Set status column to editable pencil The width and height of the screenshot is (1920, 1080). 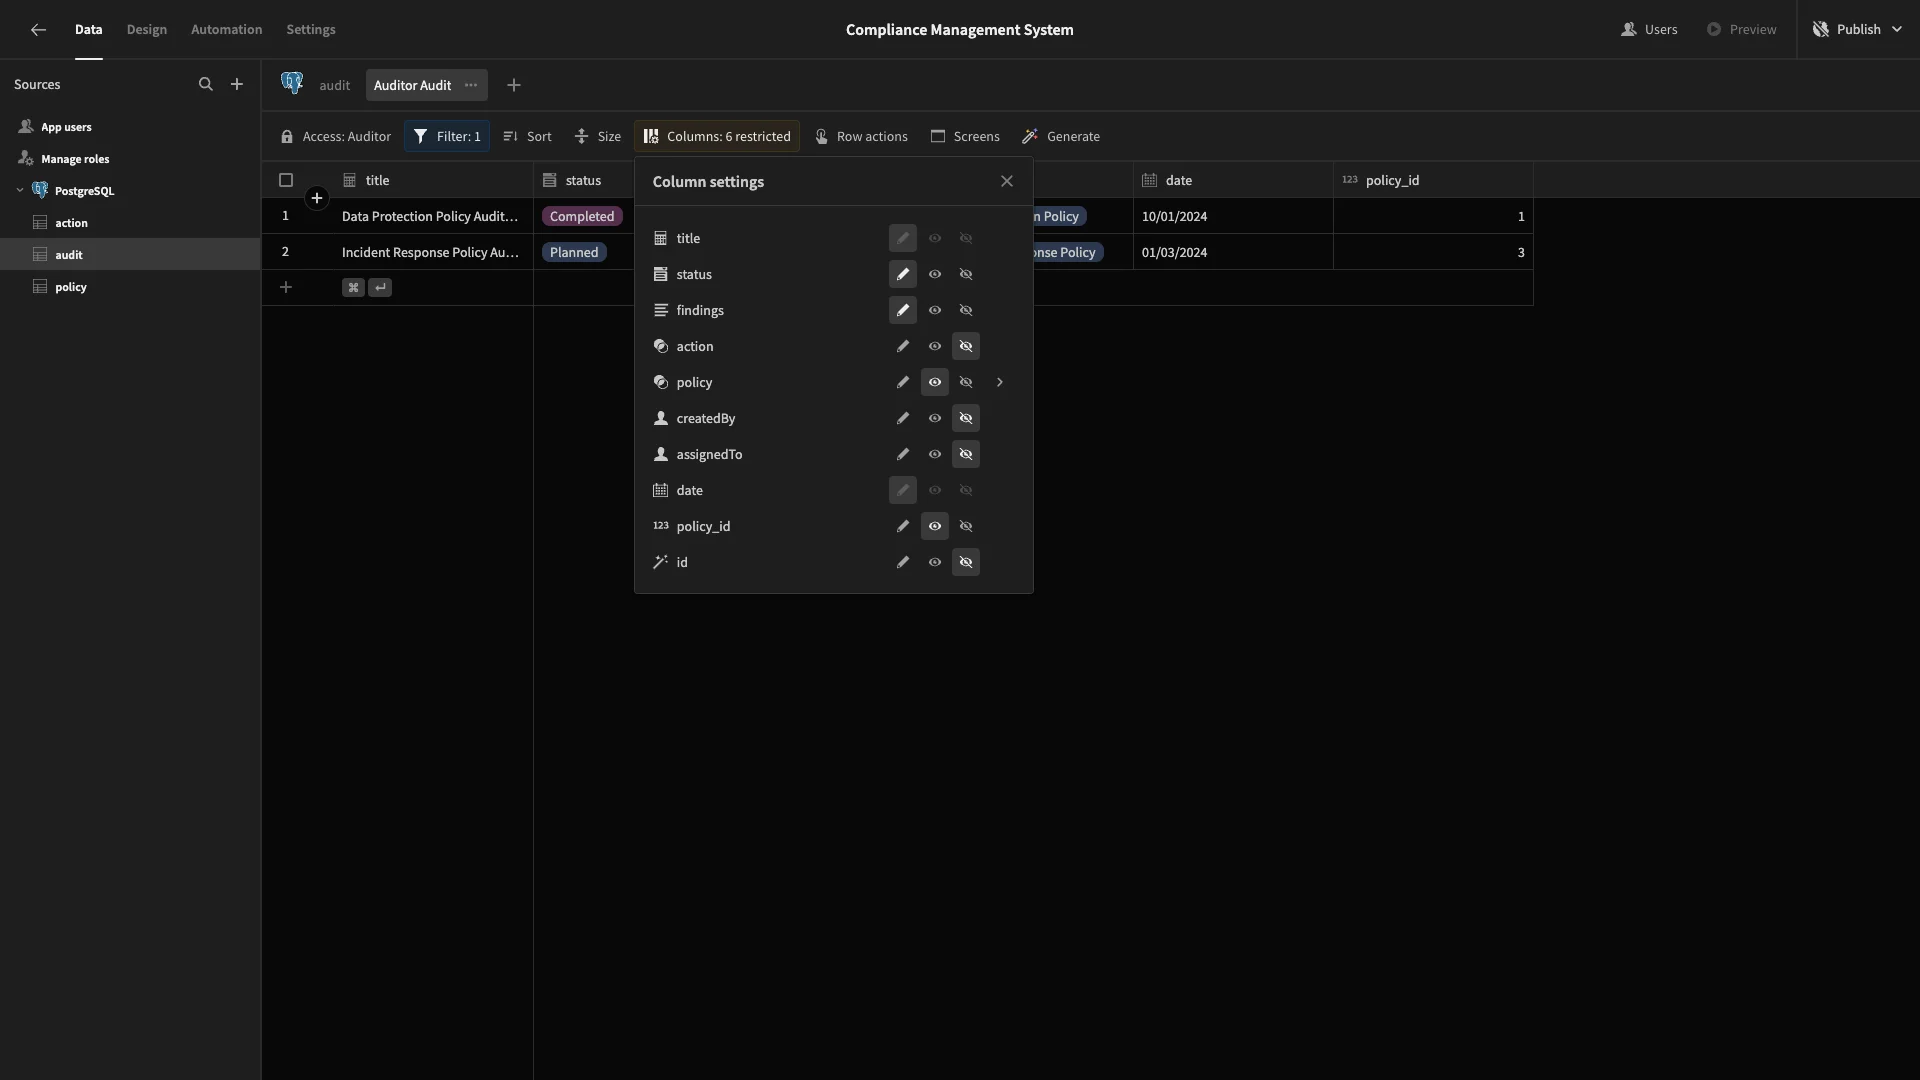click(903, 274)
